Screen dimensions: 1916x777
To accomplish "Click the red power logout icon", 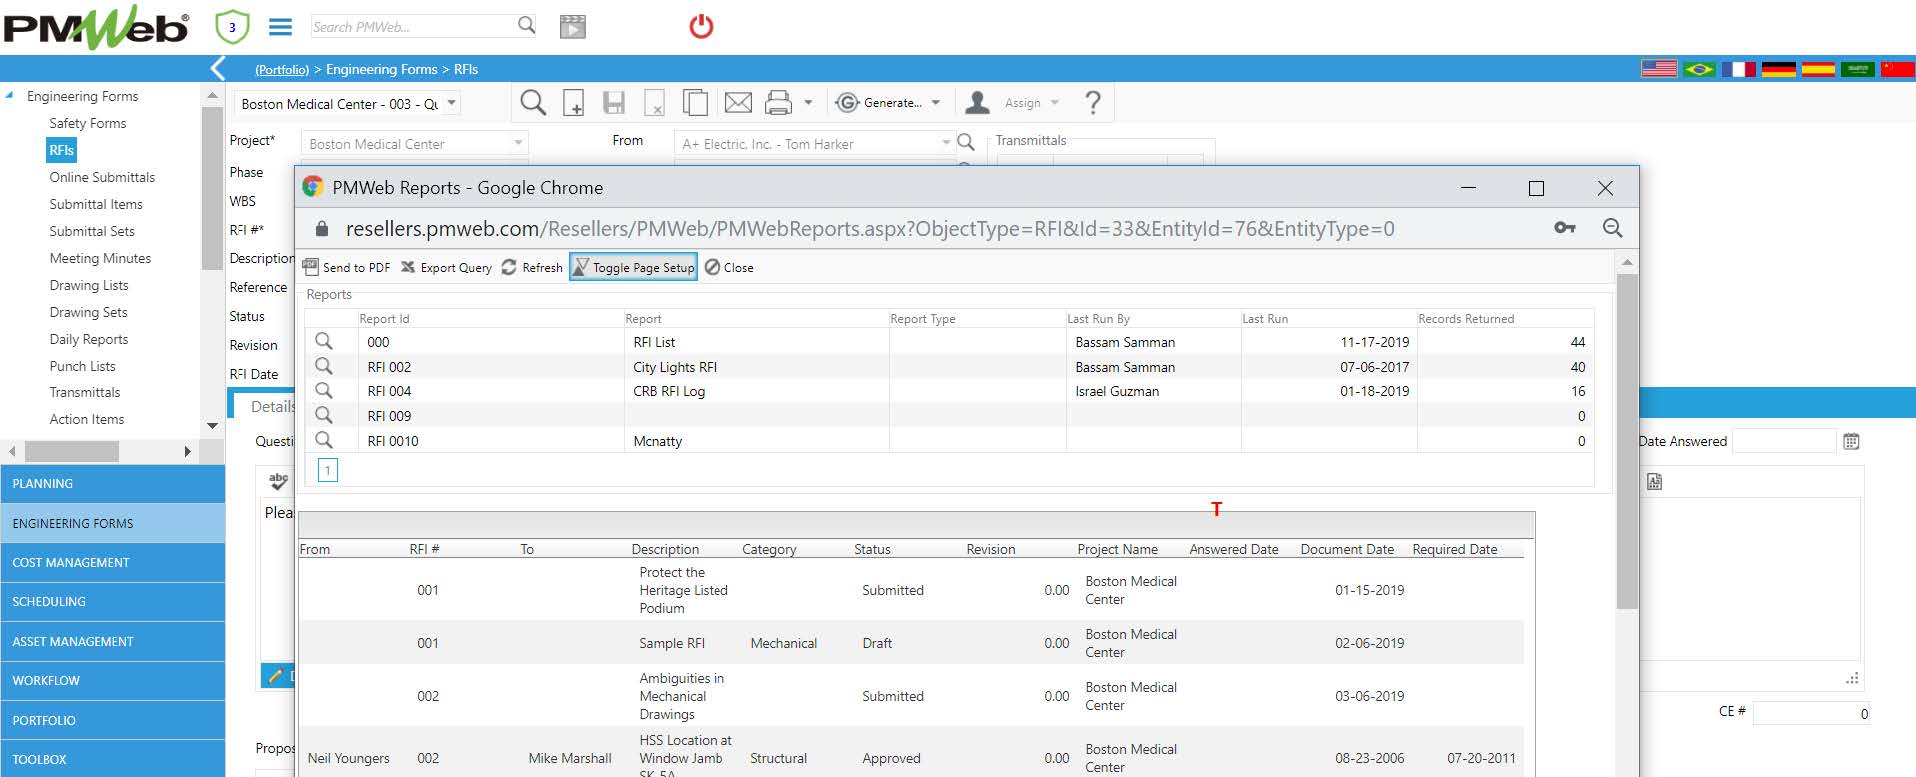I will [701, 26].
